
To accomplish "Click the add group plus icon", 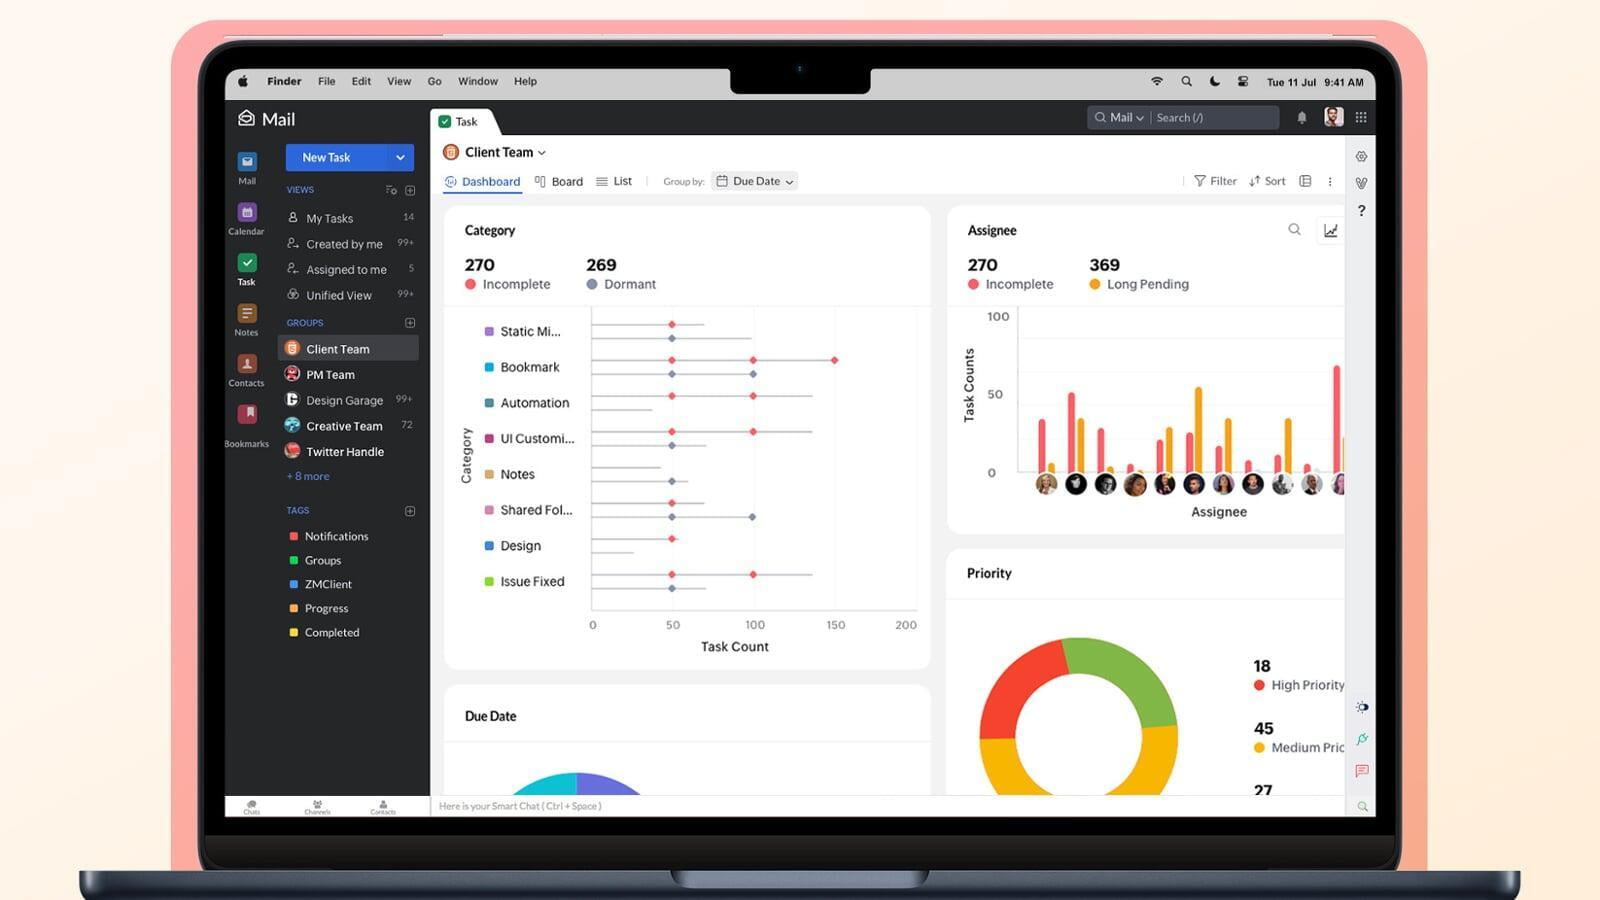I will [x=410, y=323].
